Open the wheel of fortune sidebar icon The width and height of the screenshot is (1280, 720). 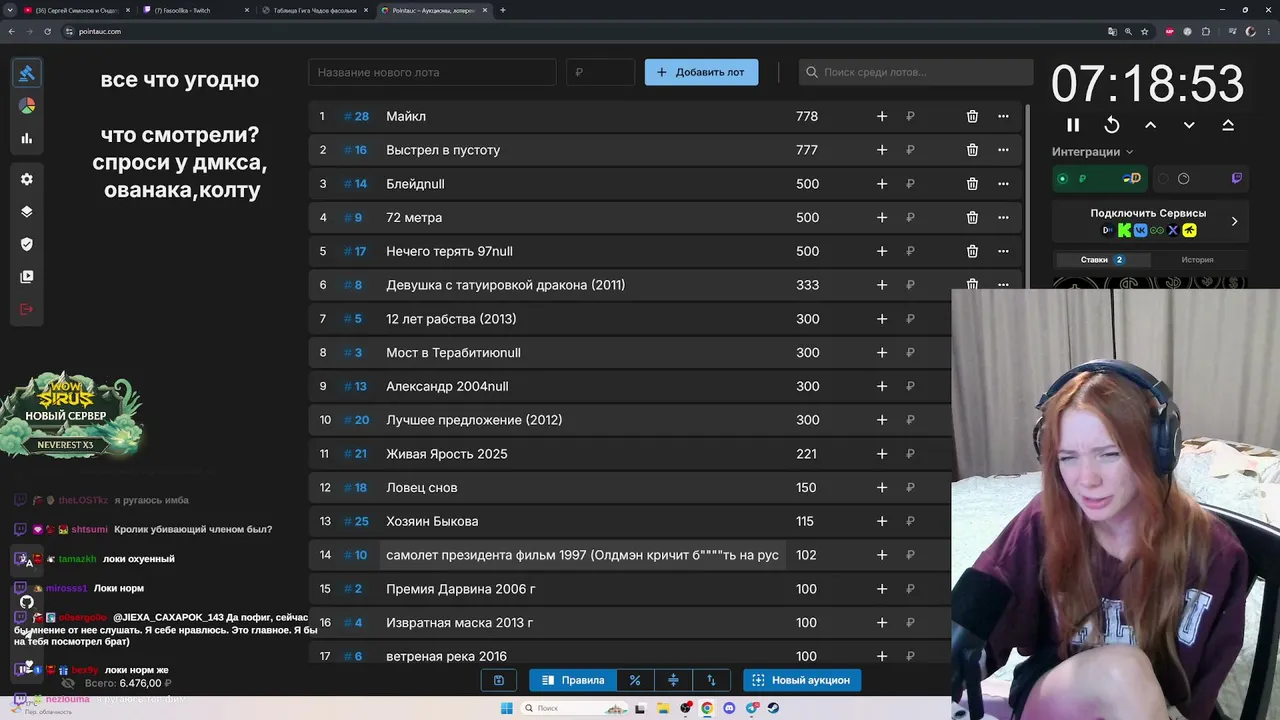(x=27, y=106)
